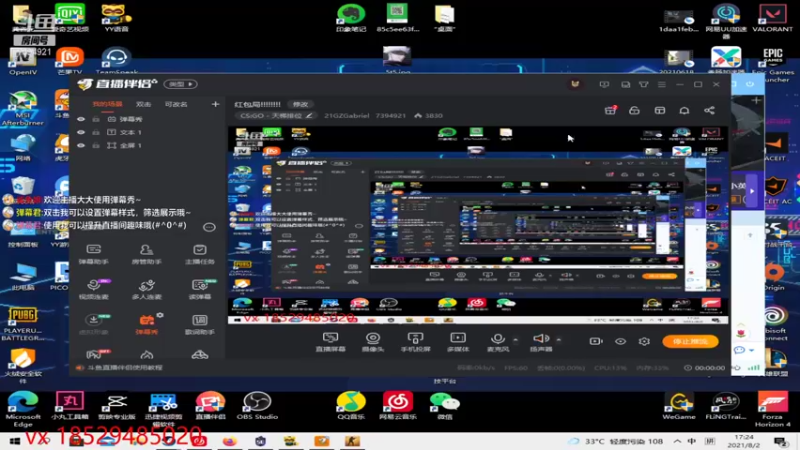
Task: Select 弹幕秀 source layer row
Action: tap(147, 119)
